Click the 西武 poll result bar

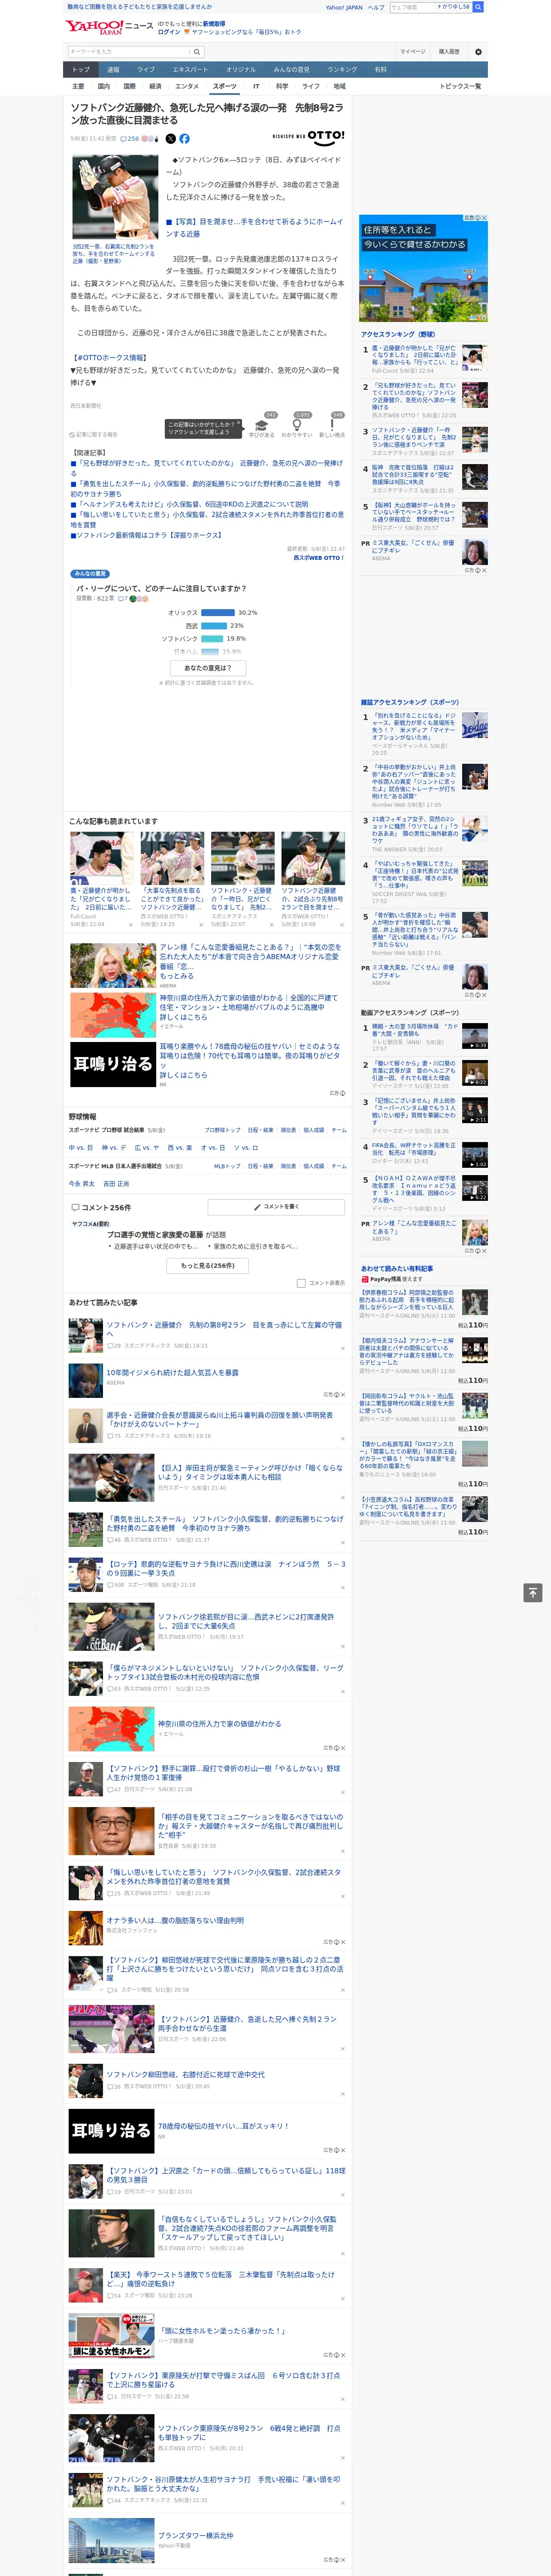(214, 626)
